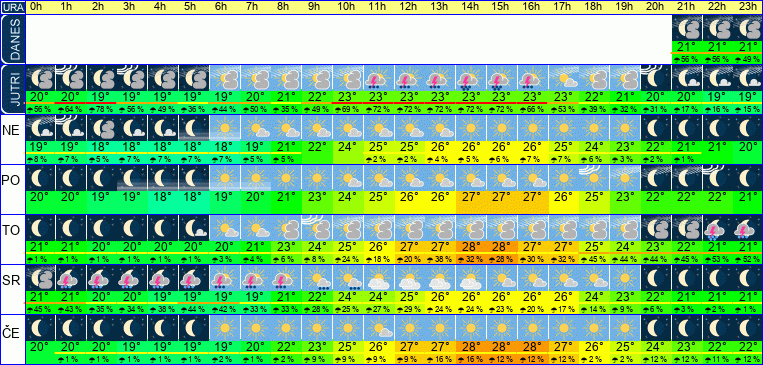The image size is (763, 365).
Task: Click the TO 22h night thunderstorm icon
Action: click(x=717, y=228)
